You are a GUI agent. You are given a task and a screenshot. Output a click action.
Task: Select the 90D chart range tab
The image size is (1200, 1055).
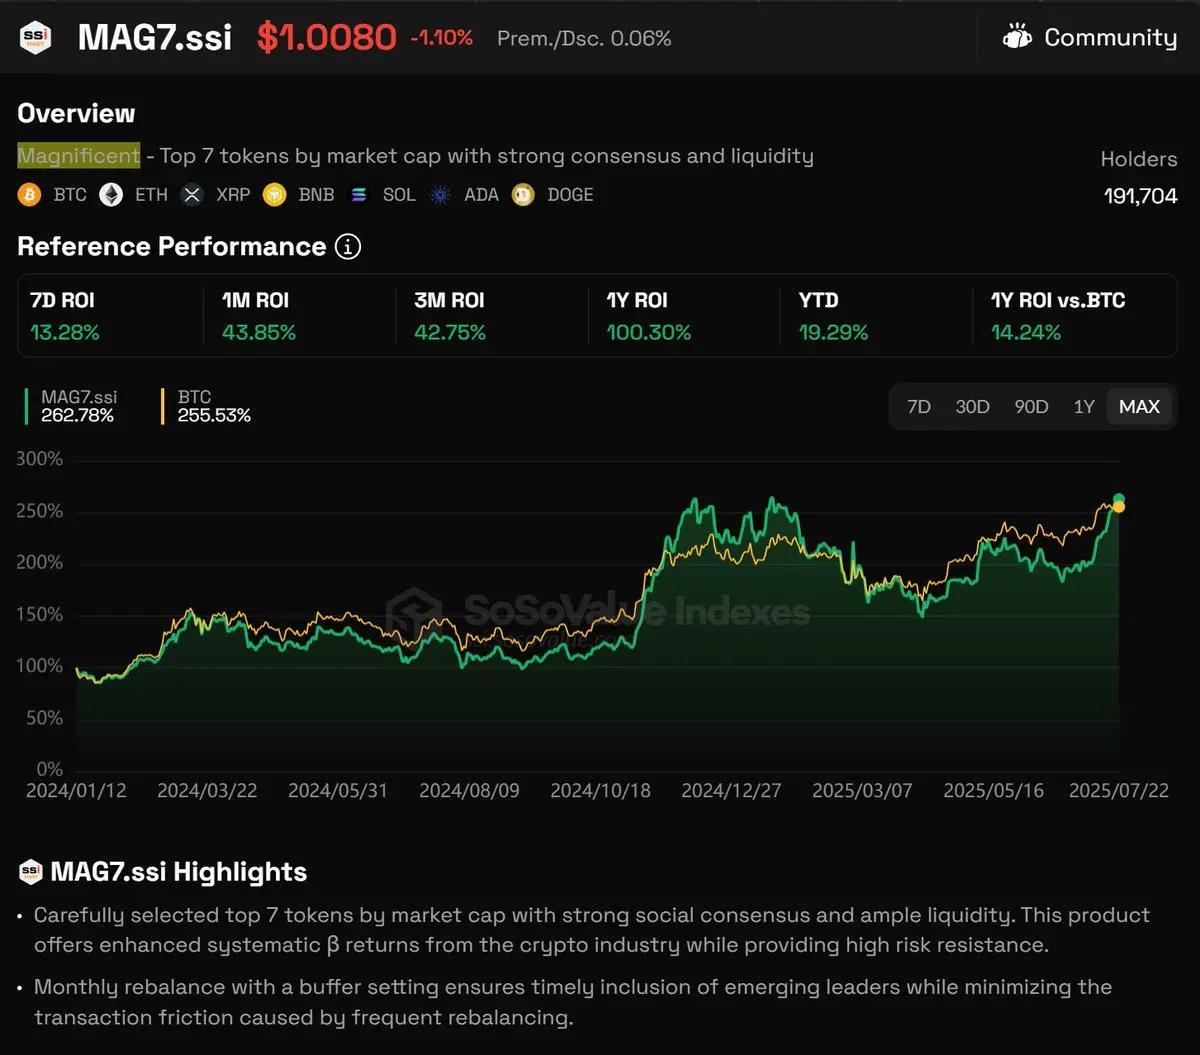point(1031,407)
